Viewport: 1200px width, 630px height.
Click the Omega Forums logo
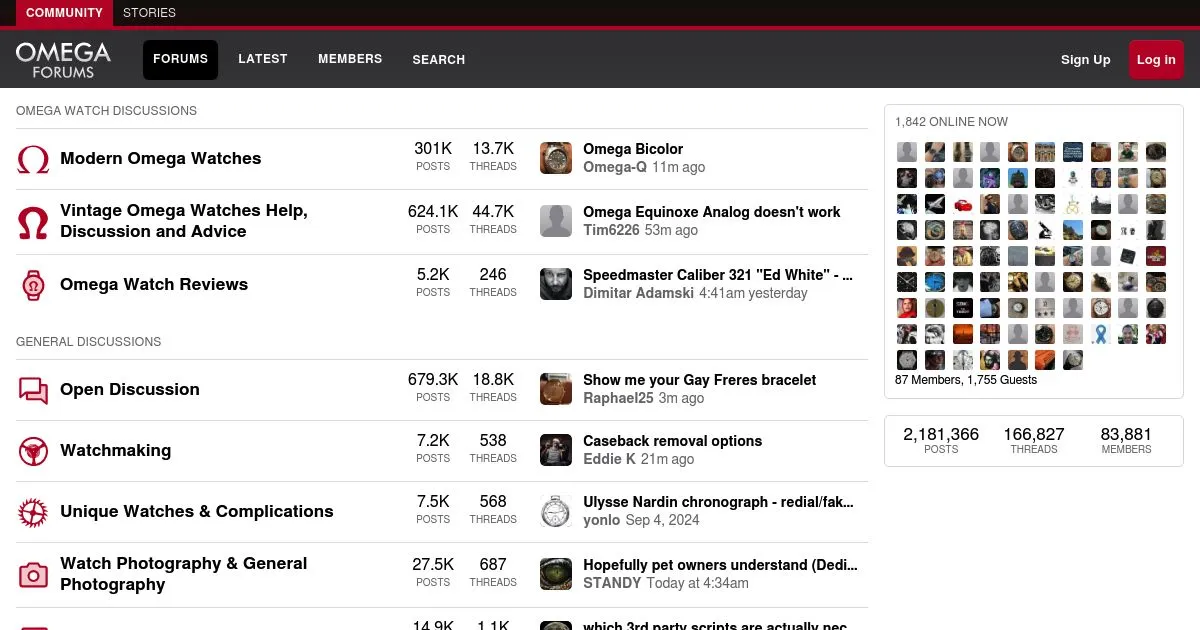(x=63, y=59)
